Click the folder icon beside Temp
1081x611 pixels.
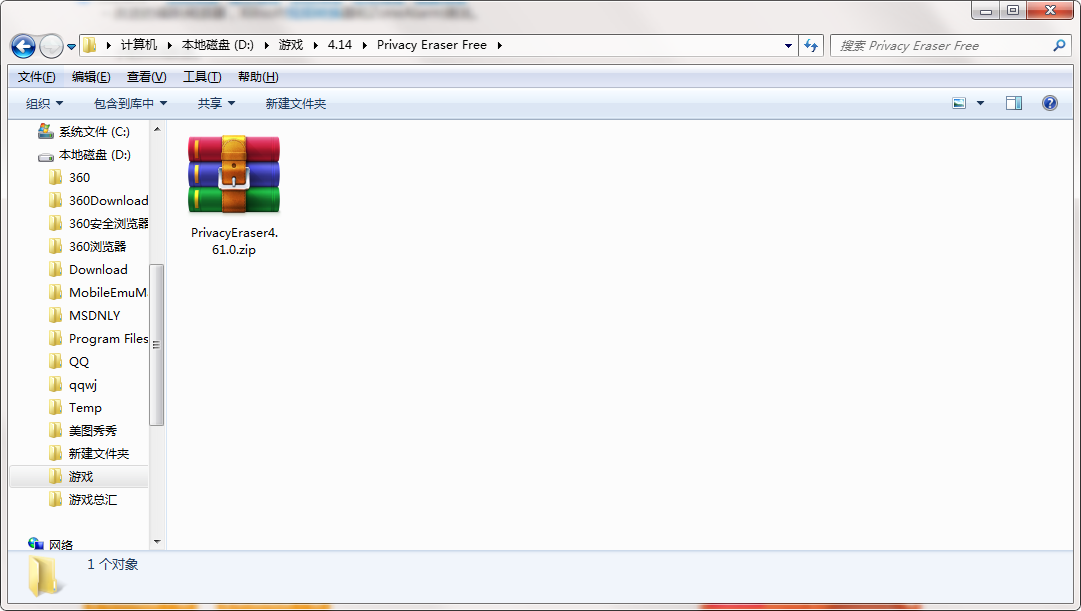[56, 408]
